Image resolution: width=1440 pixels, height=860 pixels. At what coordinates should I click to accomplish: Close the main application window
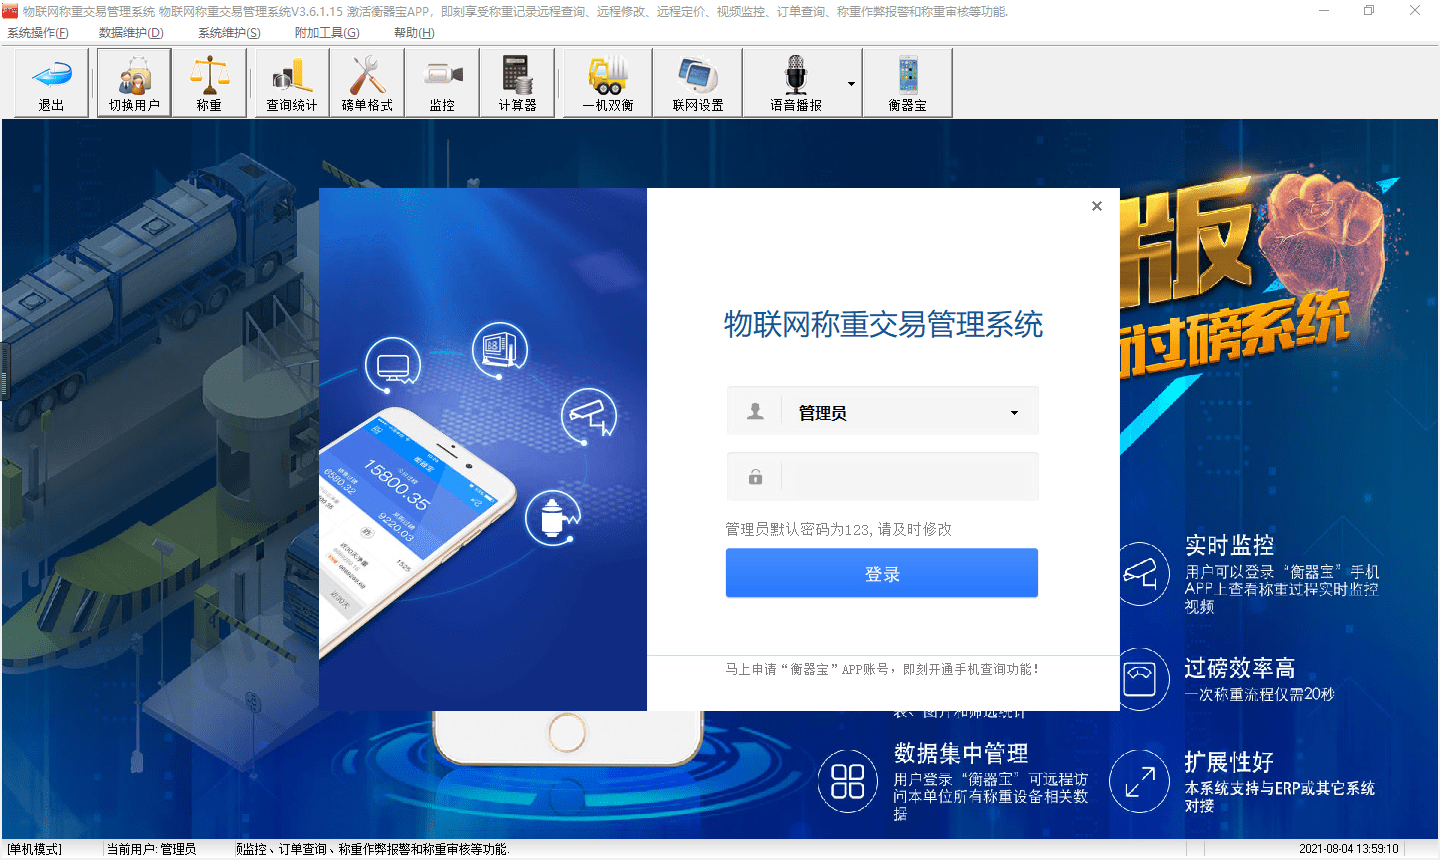coord(1415,11)
